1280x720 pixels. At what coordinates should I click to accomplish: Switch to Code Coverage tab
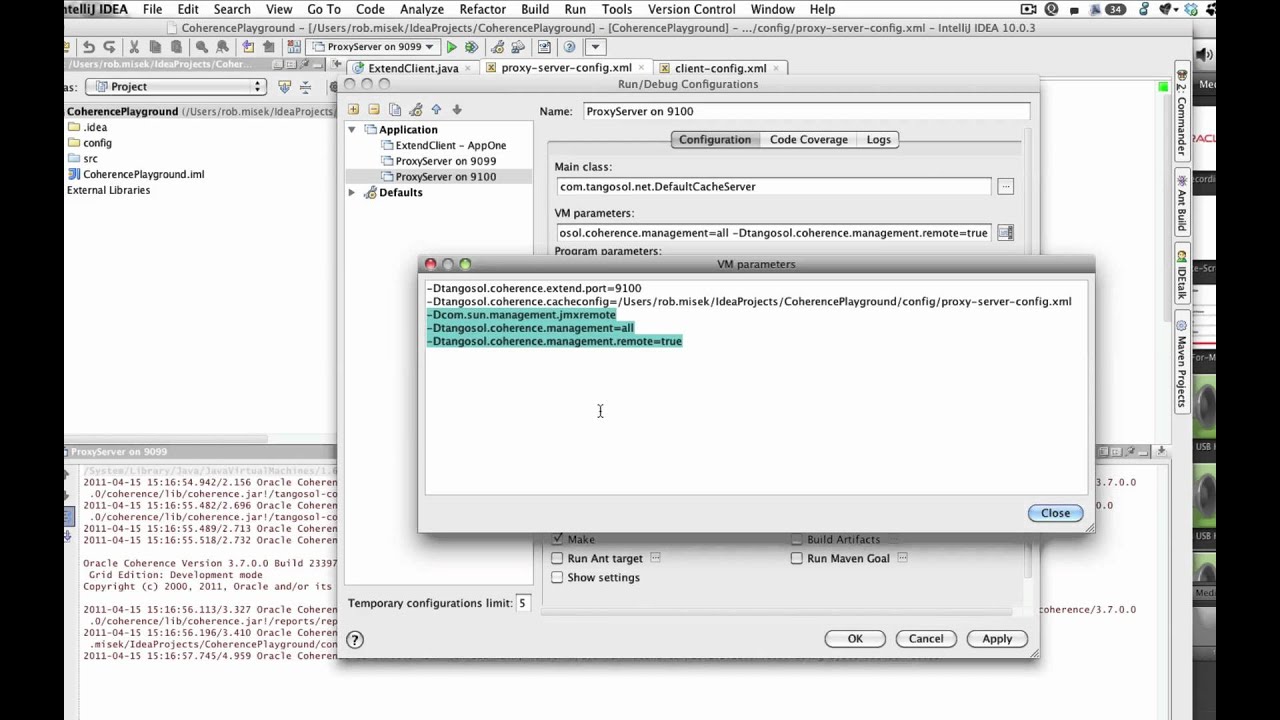[808, 140]
